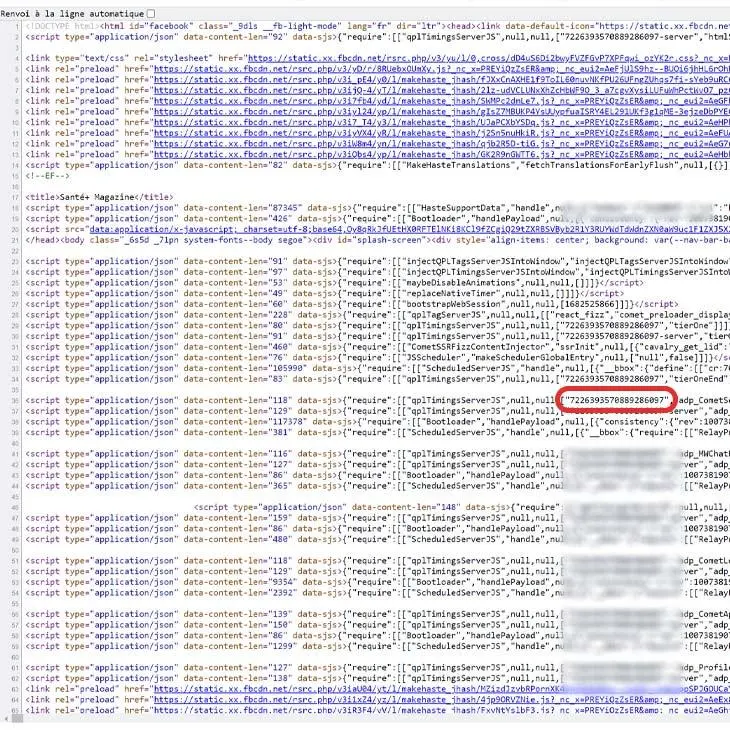Viewport: 730px width, 730px height.
Task: Open the preload link to GK2R9nGWTT6.js
Action: pos(441,155)
